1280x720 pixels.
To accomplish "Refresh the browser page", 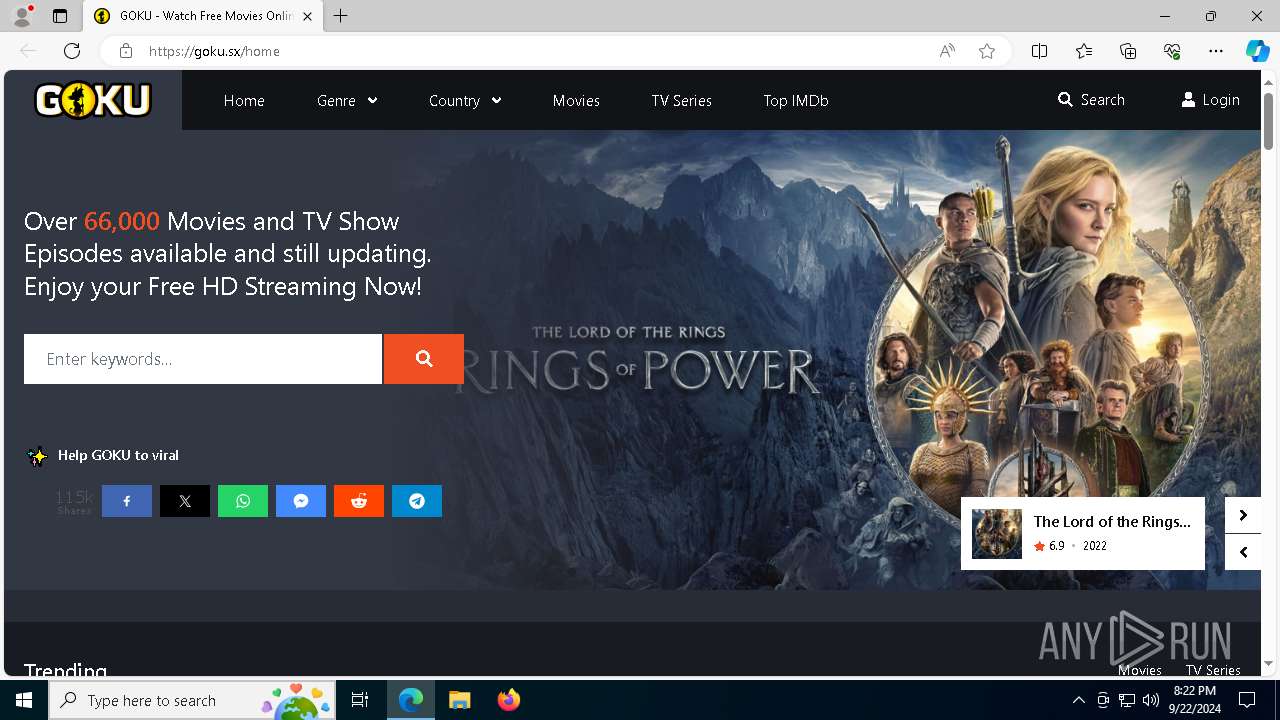I will click(72, 51).
